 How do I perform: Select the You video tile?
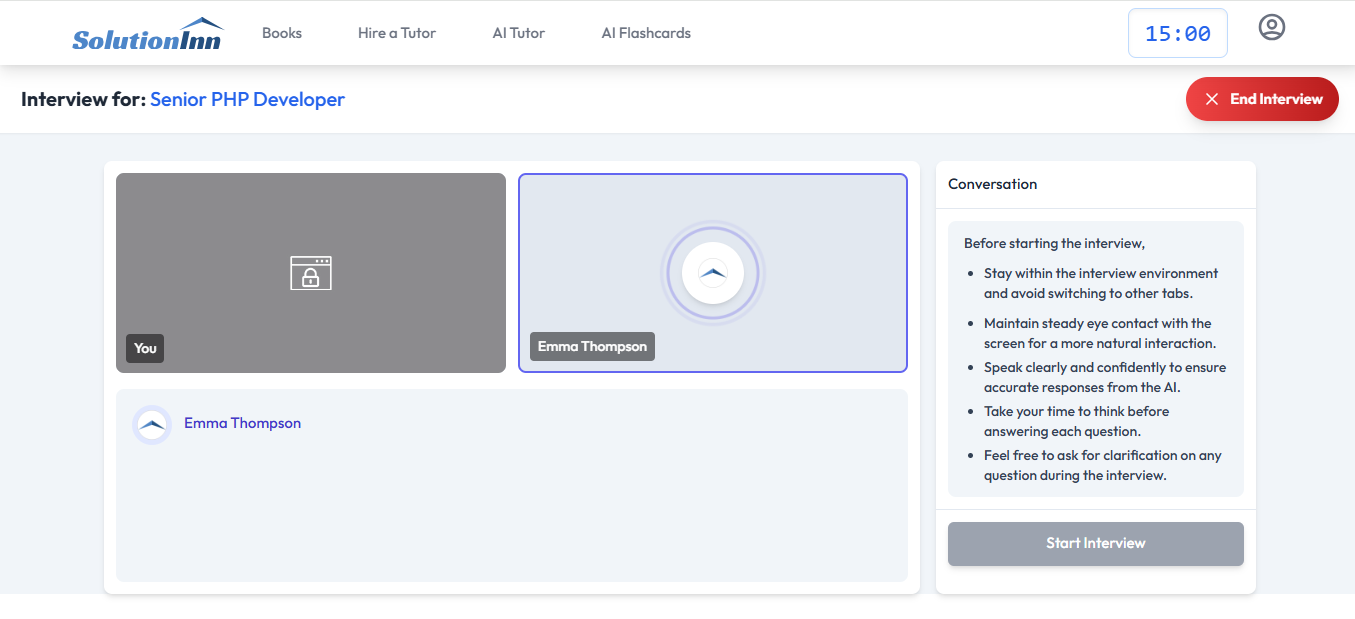tap(311, 273)
